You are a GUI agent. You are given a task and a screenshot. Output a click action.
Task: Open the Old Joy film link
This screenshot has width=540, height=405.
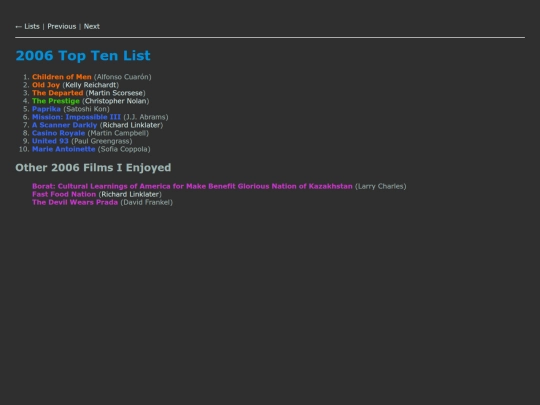tap(46, 85)
